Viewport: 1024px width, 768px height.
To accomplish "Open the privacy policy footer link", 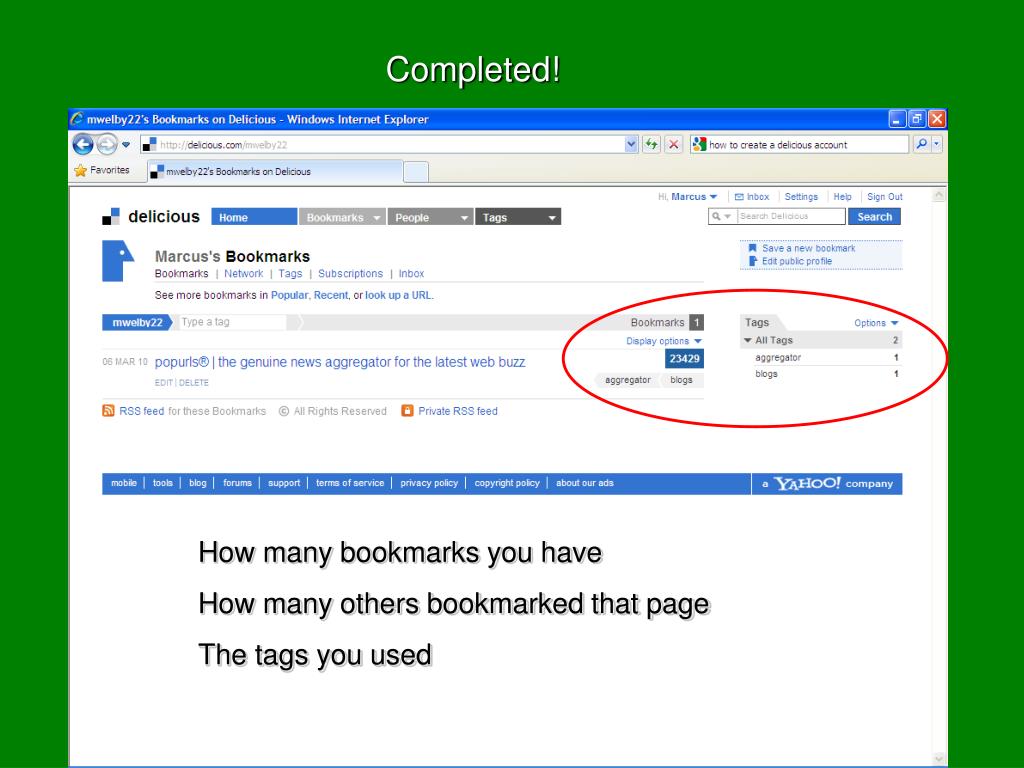I will 429,483.
